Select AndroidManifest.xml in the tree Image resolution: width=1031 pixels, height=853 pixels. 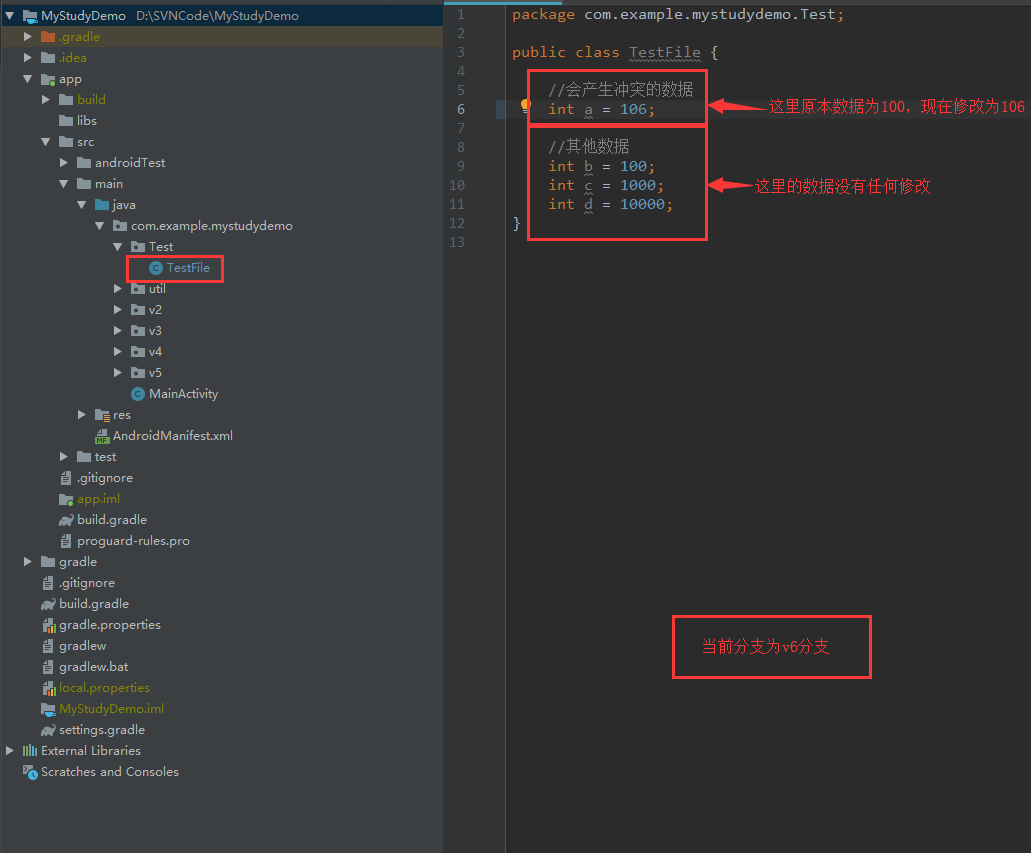pyautogui.click(x=173, y=435)
